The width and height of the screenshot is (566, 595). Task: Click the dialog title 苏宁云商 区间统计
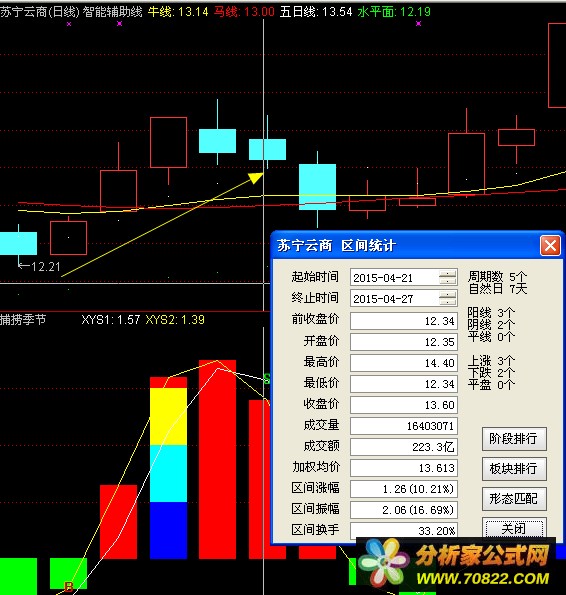tap(336, 246)
